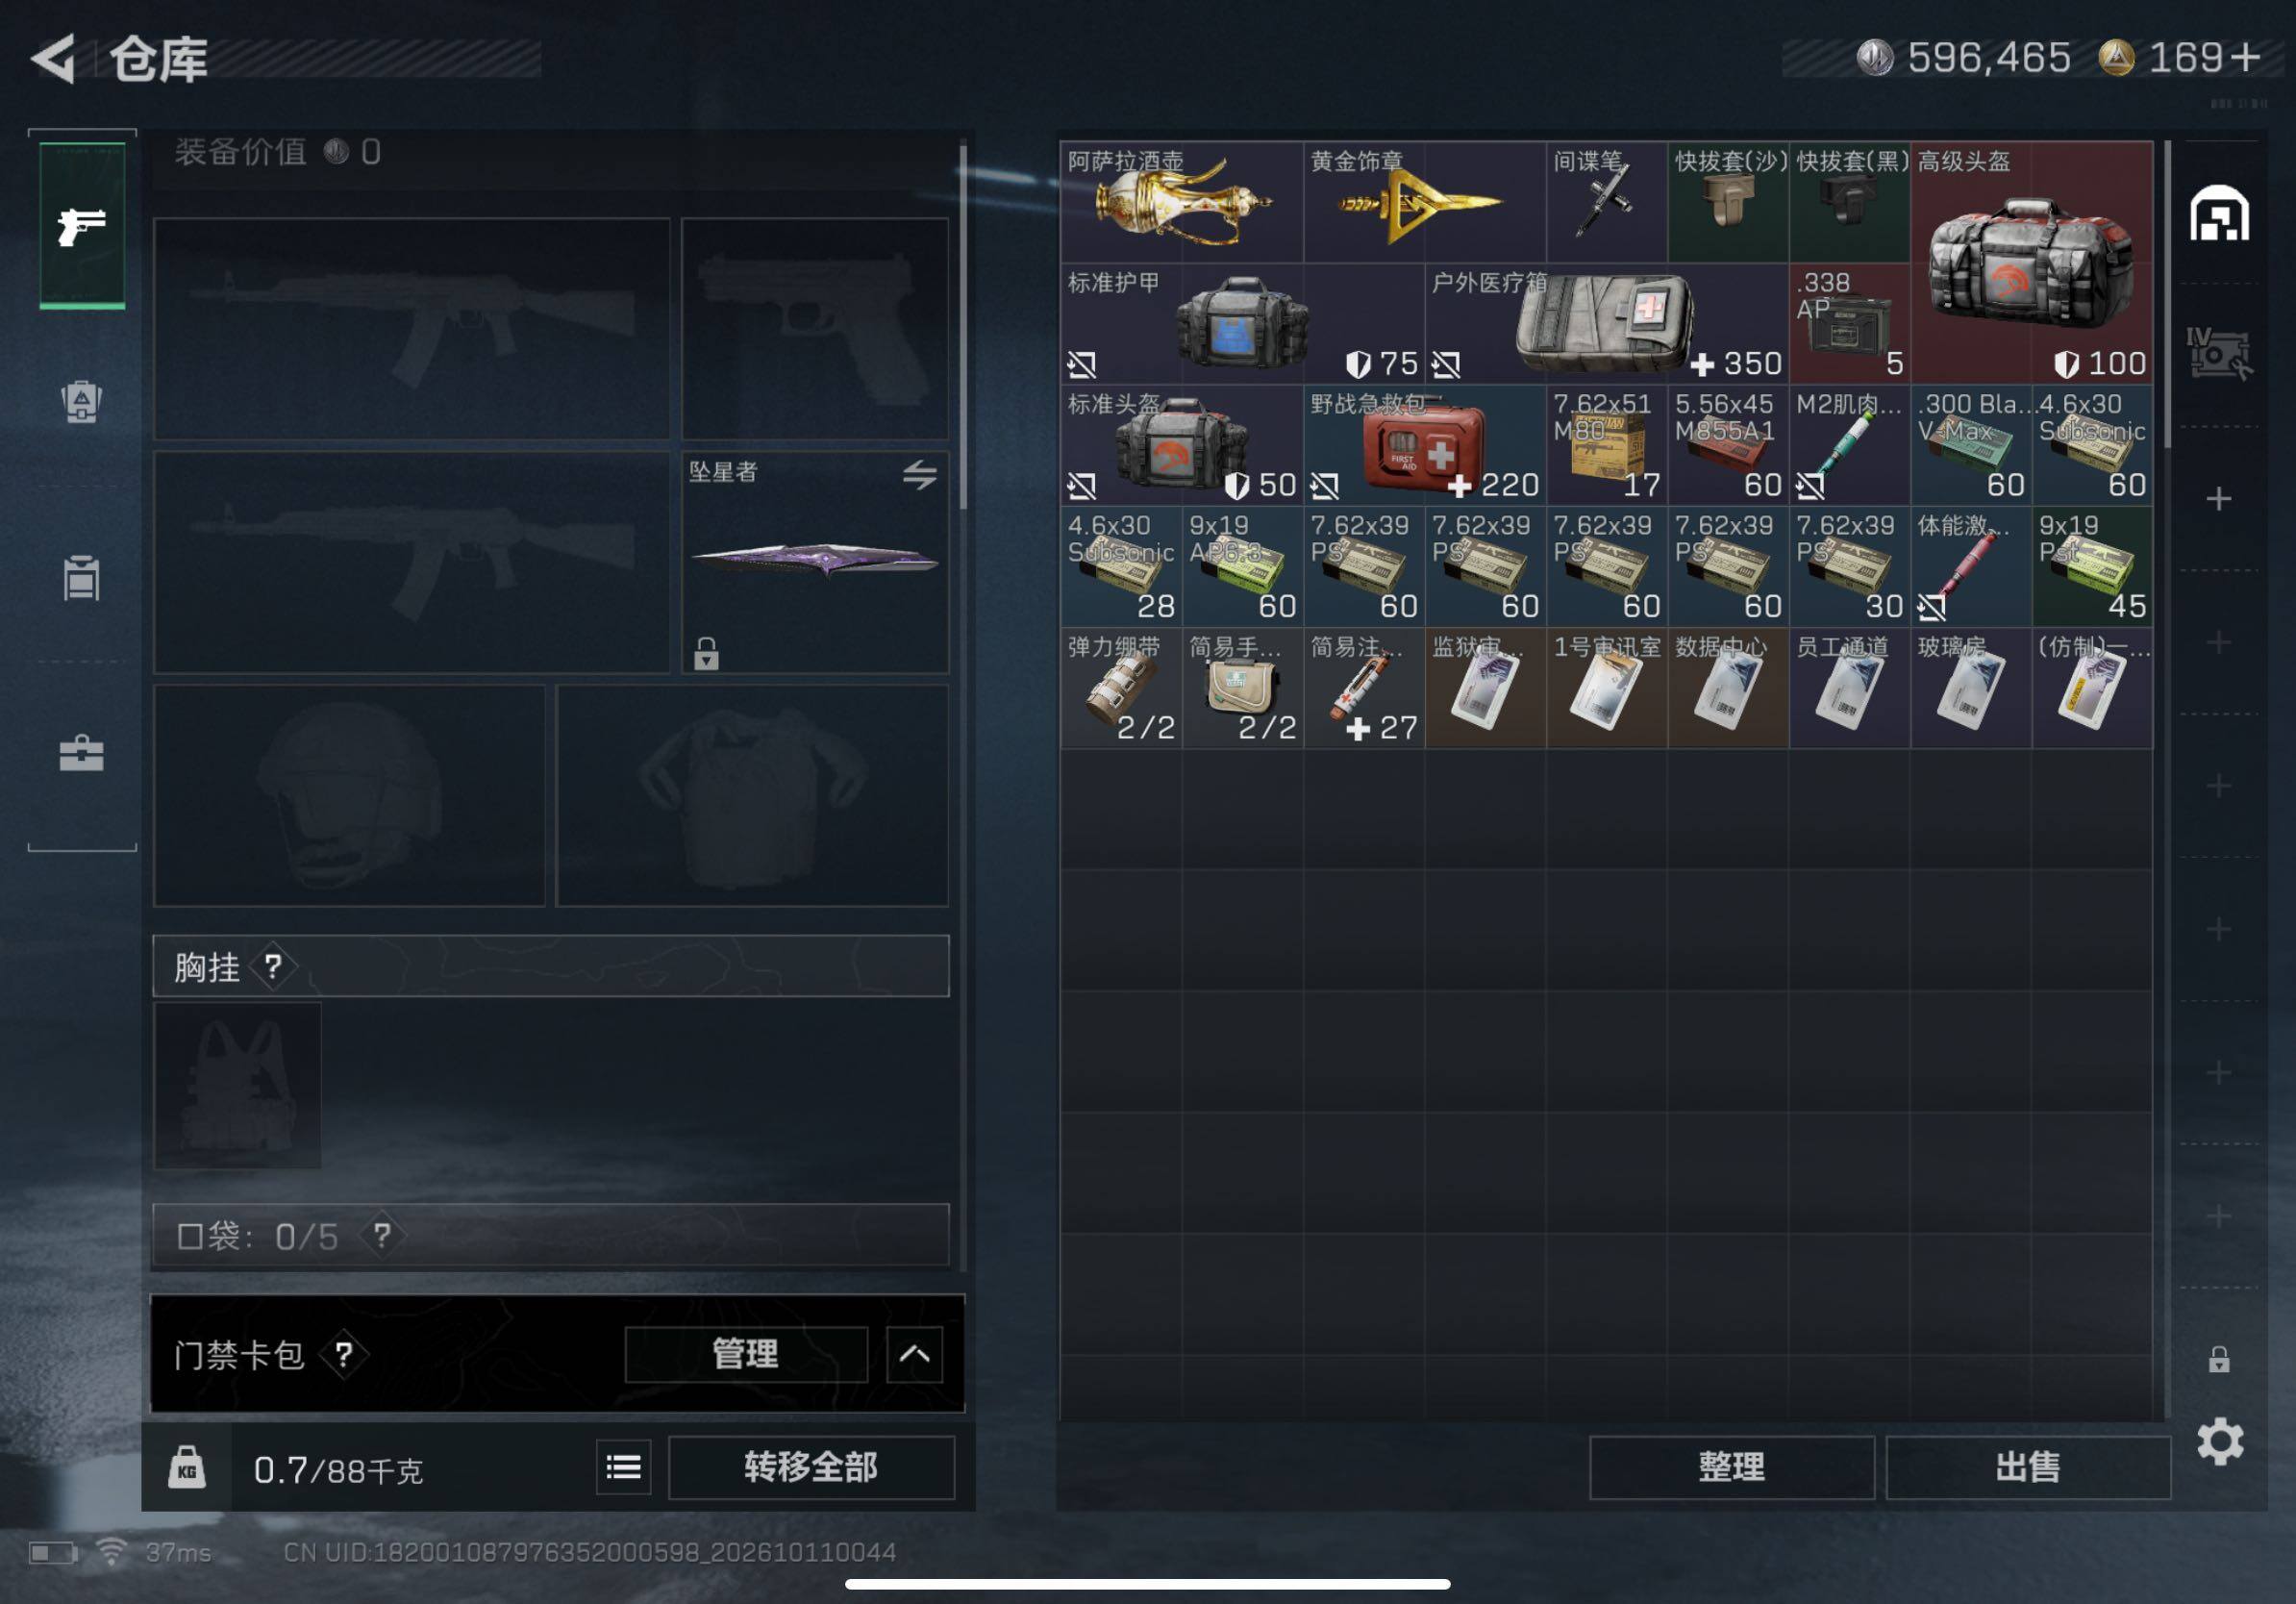Click the empty helmet equipment slot
This screenshot has width=2296, height=1604.
click(349, 795)
